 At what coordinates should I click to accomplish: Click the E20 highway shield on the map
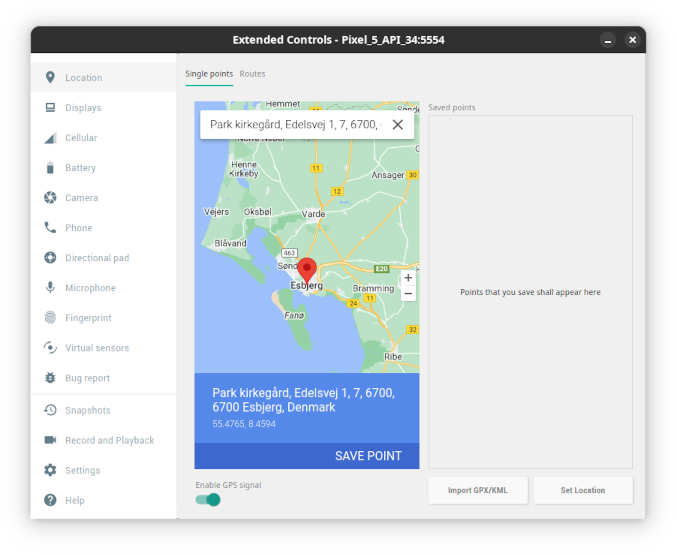(382, 269)
